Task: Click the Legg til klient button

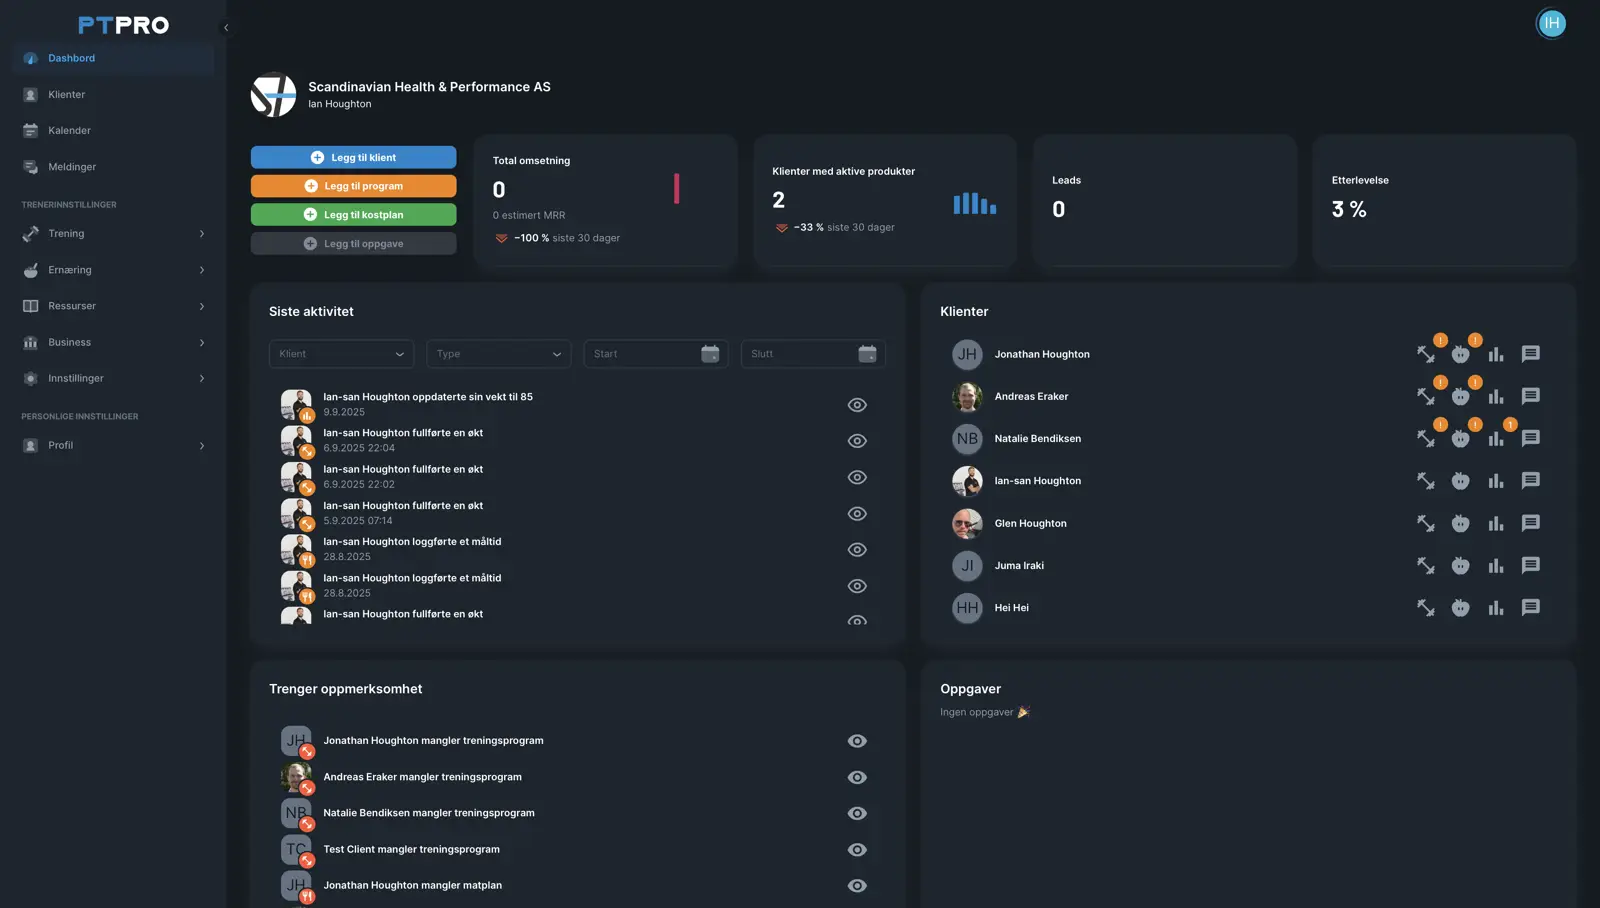Action: [x=353, y=157]
